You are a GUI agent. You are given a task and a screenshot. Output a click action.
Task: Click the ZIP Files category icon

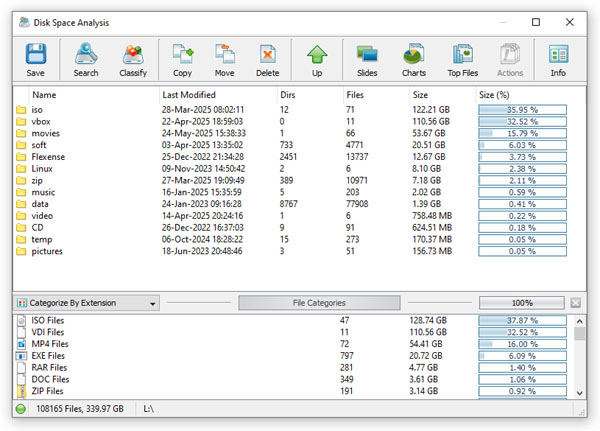21,391
